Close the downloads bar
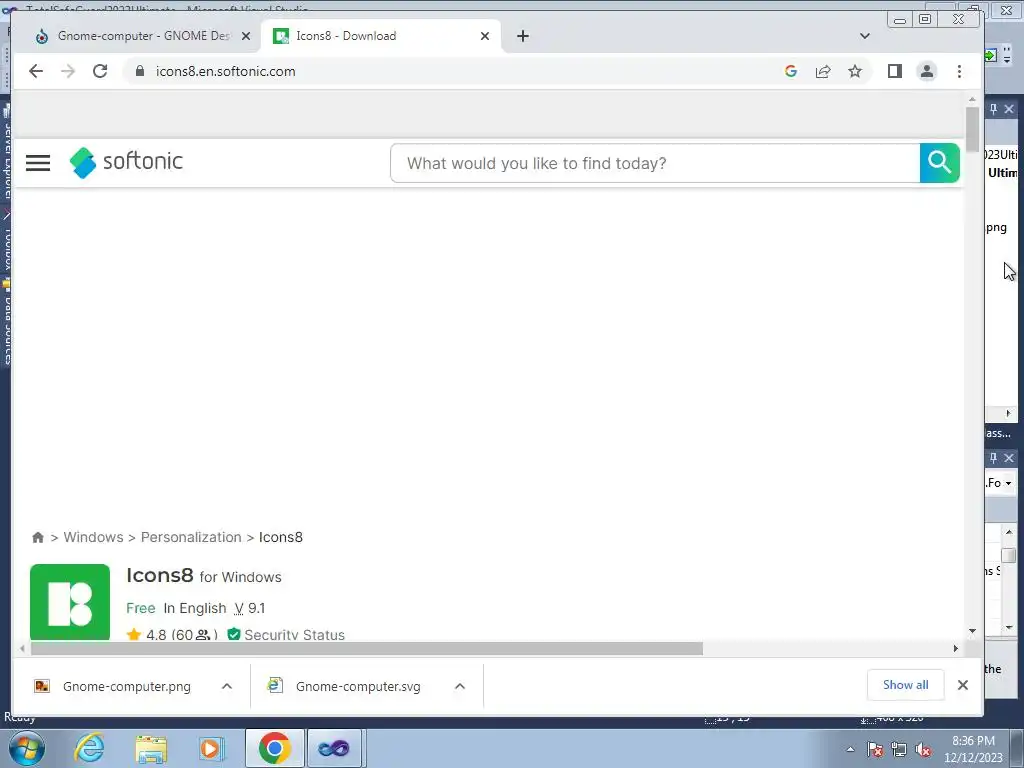Image resolution: width=1024 pixels, height=768 pixels. (x=963, y=685)
